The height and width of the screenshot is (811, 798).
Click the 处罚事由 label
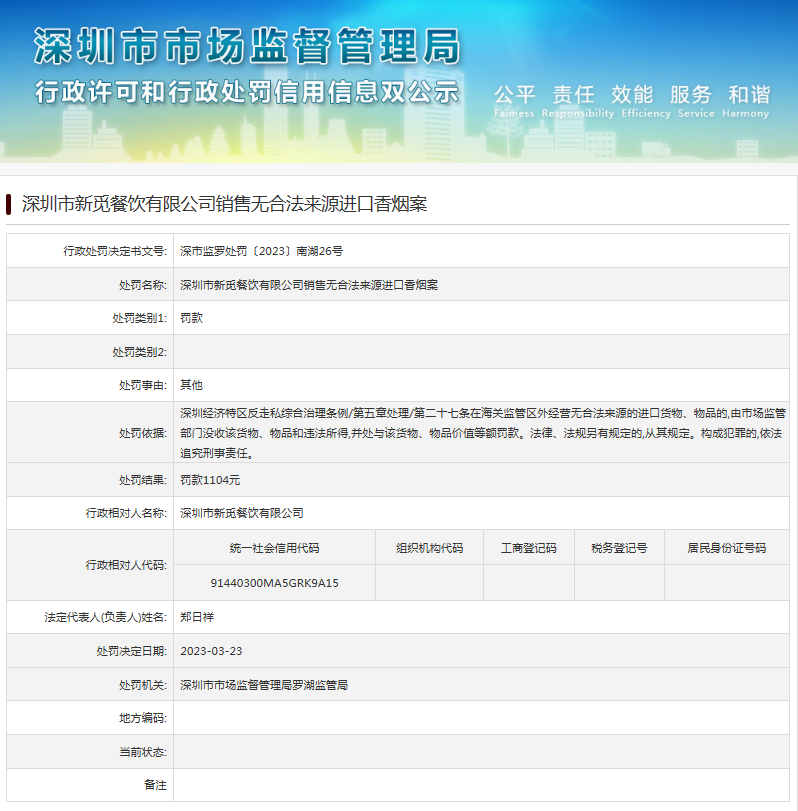143,385
